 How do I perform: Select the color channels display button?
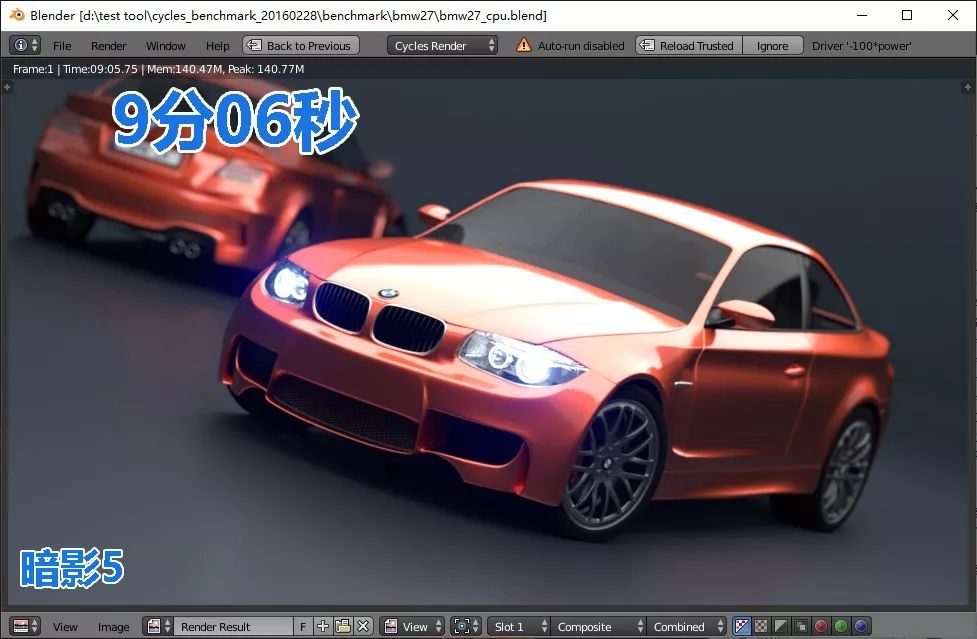click(761, 626)
